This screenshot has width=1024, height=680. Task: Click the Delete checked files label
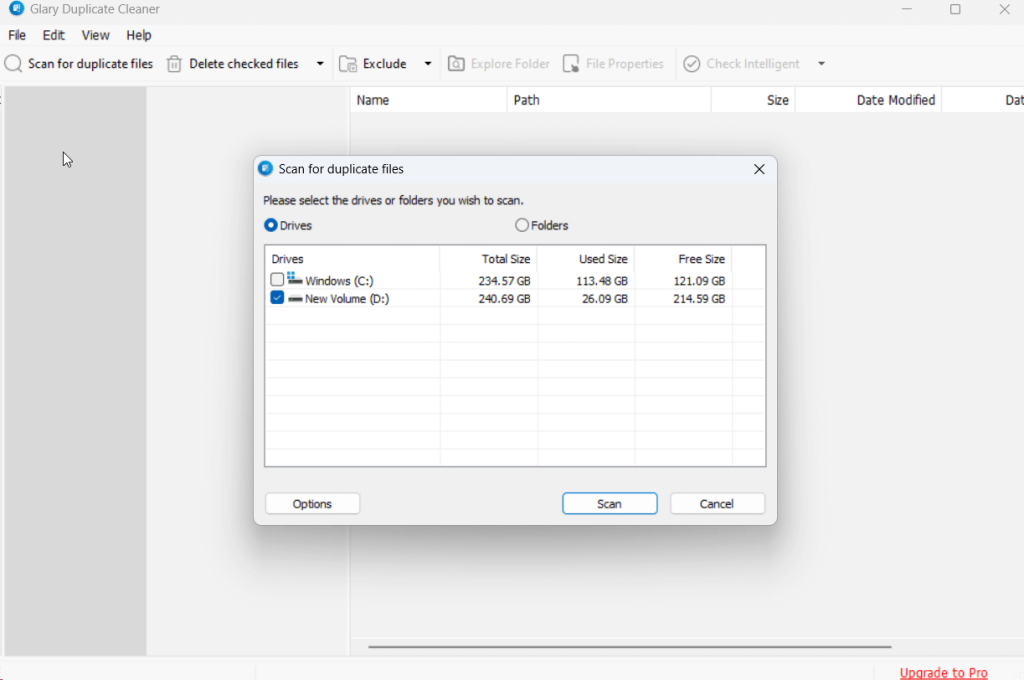pyautogui.click(x=244, y=64)
